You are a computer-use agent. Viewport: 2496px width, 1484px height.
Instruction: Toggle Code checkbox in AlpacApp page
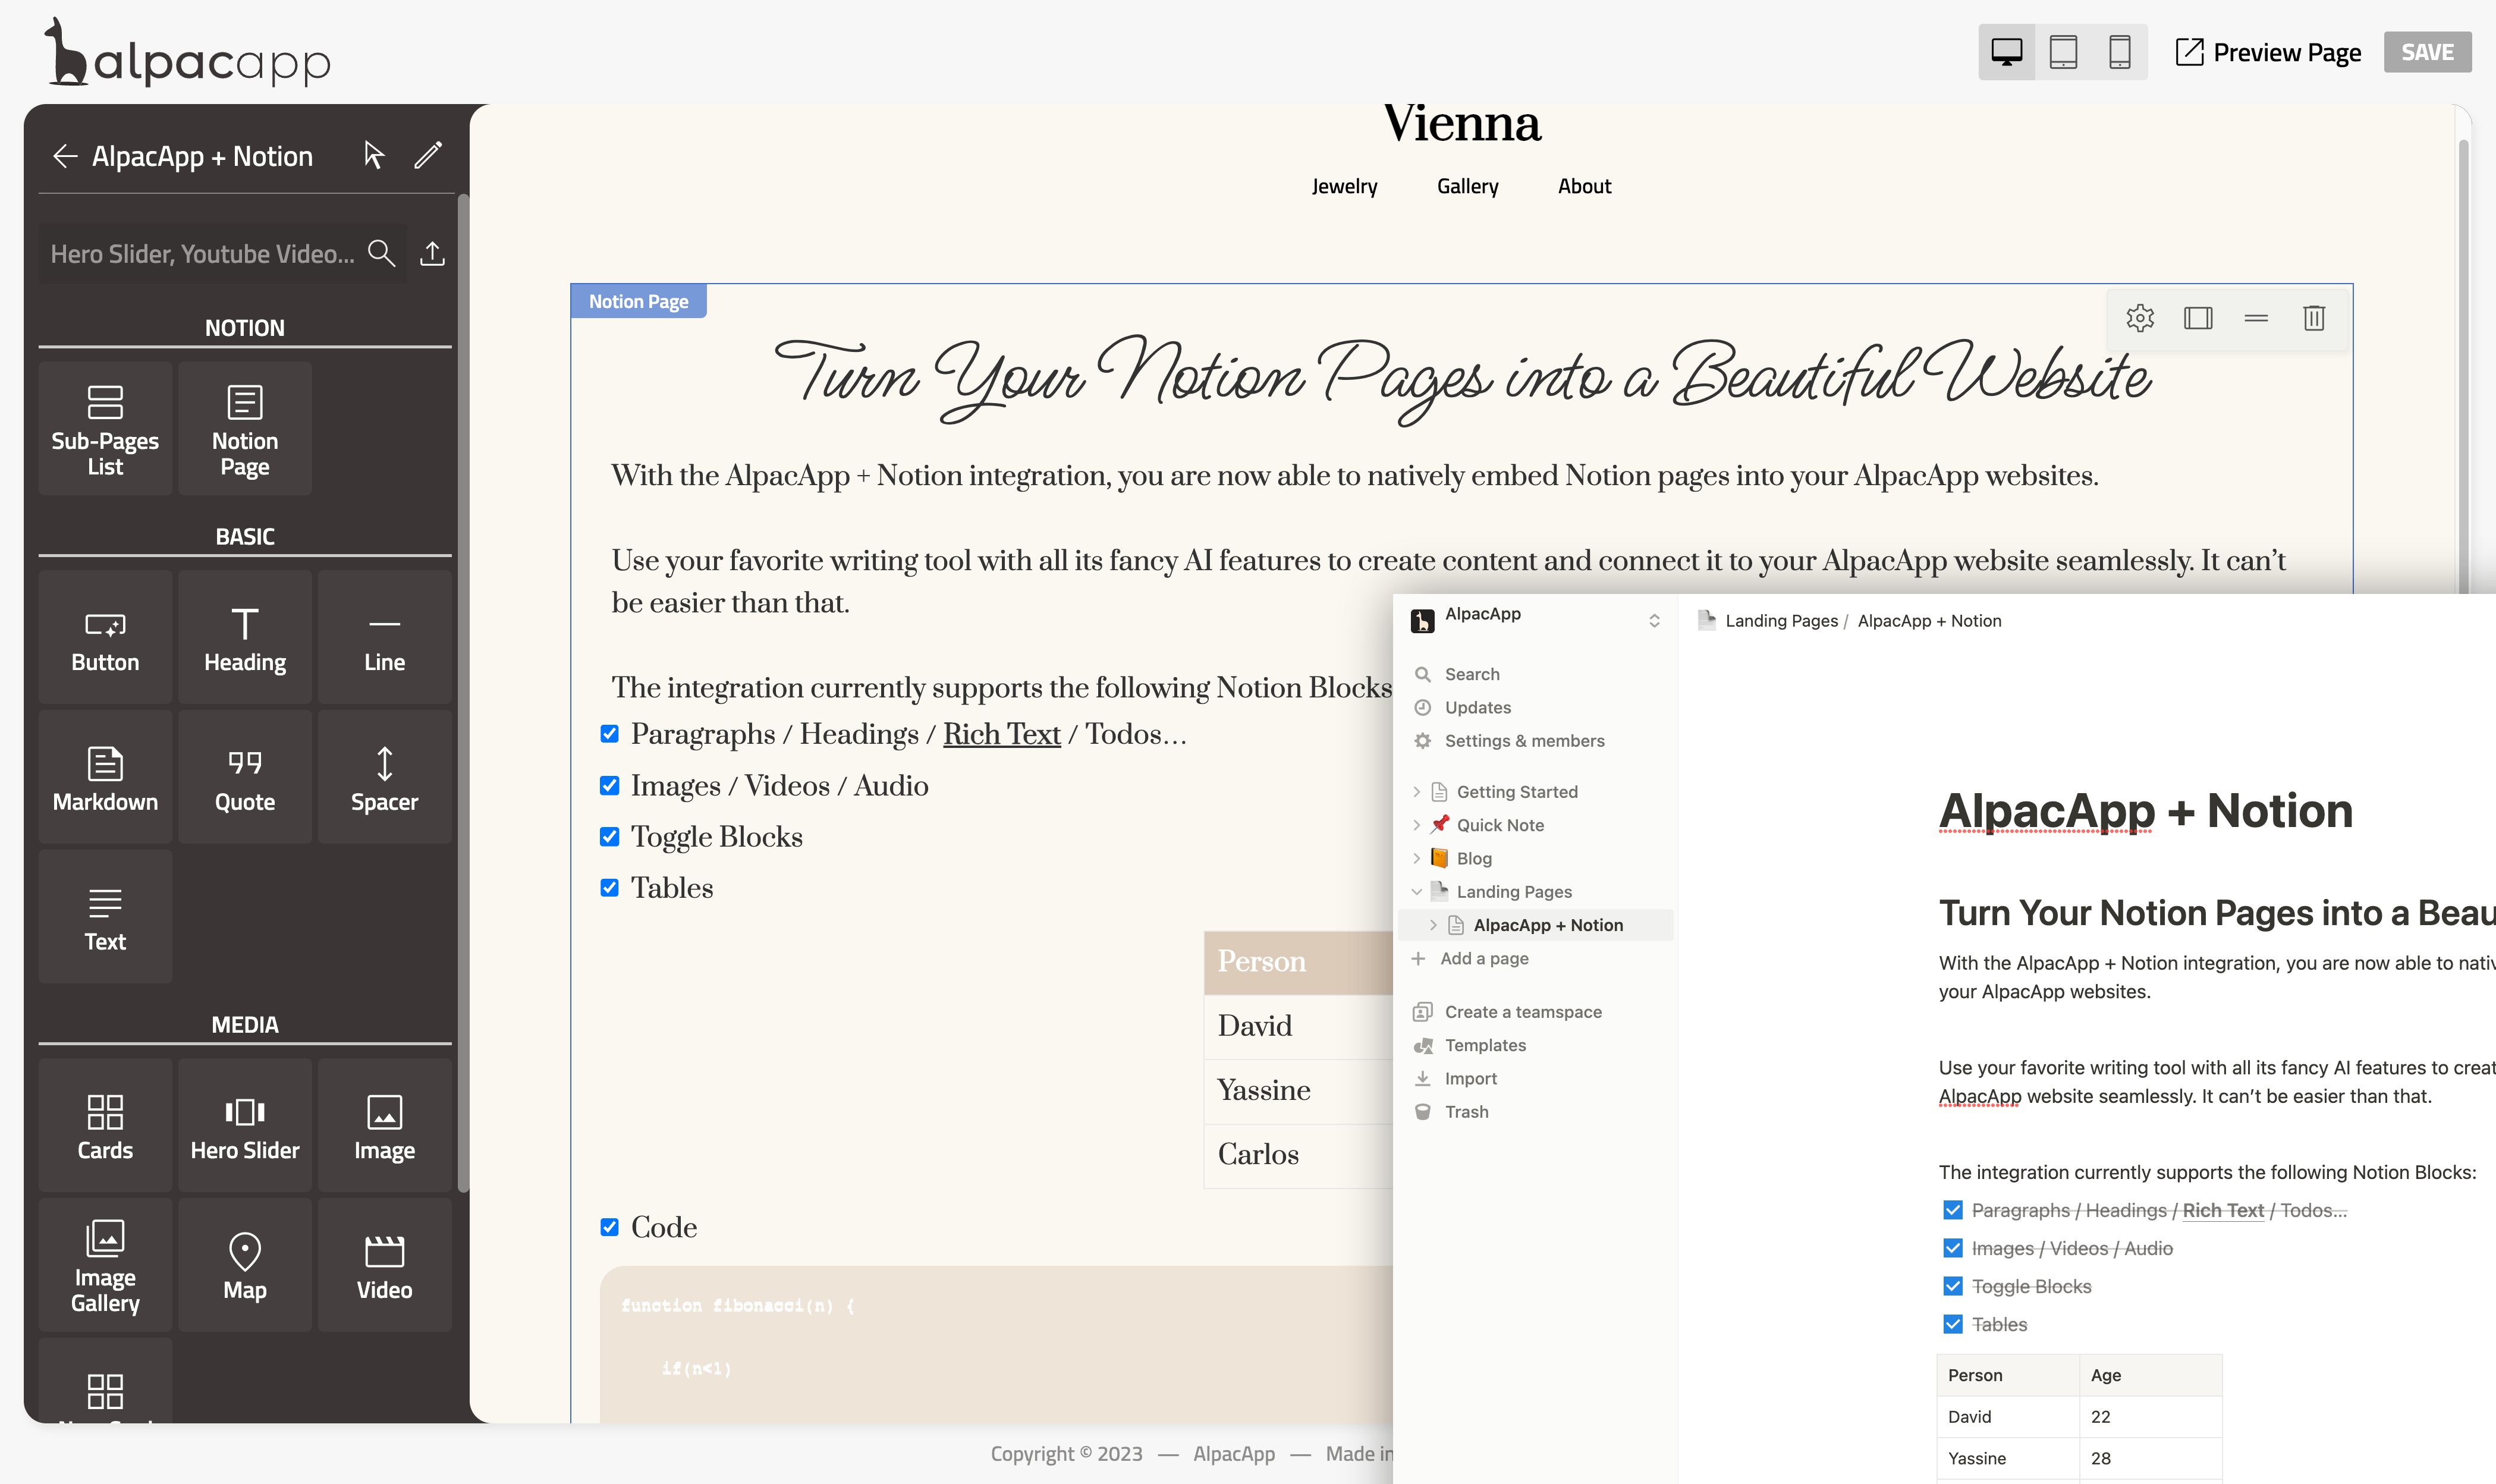(x=609, y=1227)
